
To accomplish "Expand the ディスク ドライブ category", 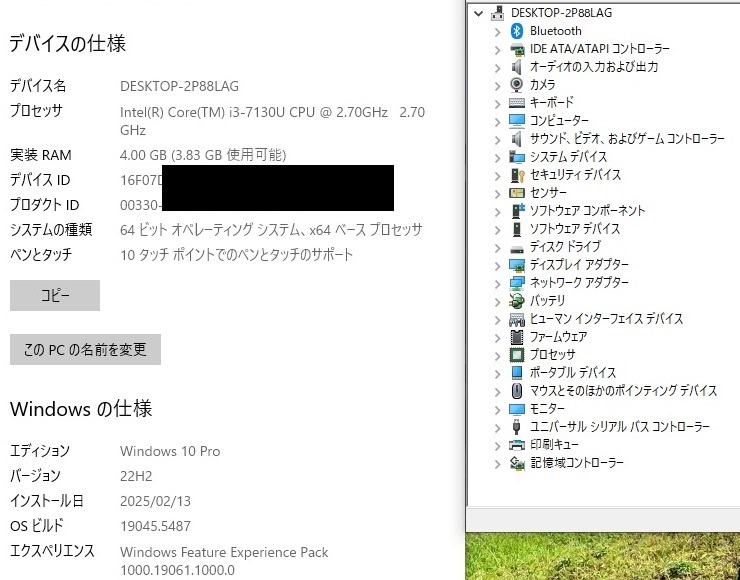I will (497, 248).
